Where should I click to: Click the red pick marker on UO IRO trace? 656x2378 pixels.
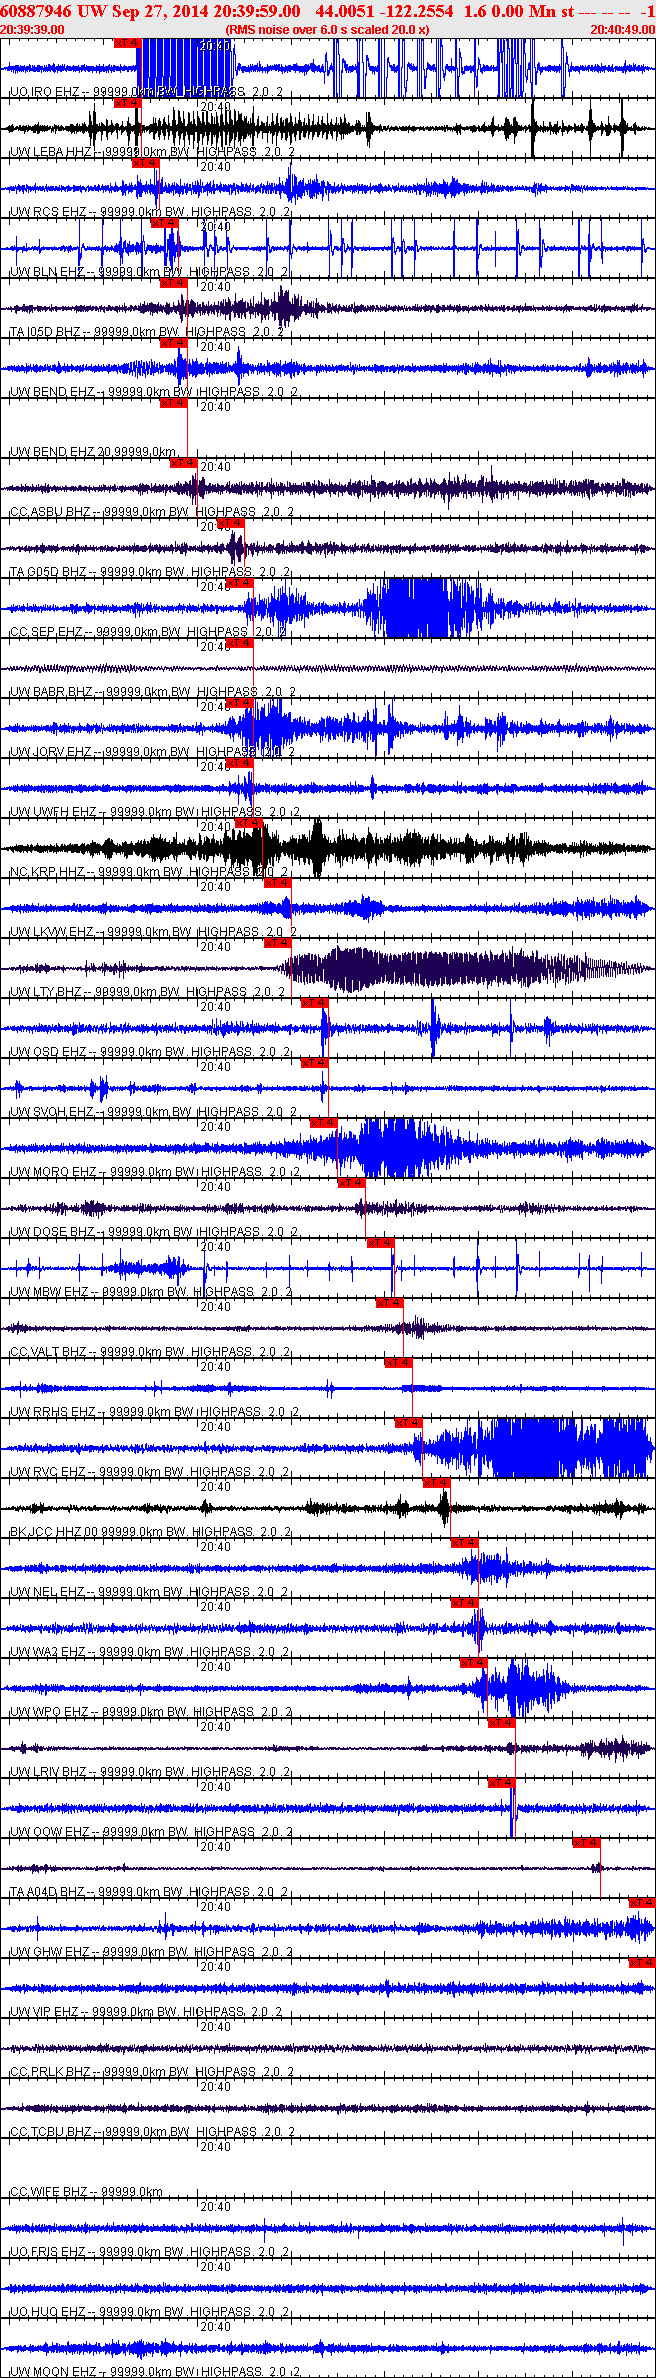pyautogui.click(x=128, y=43)
